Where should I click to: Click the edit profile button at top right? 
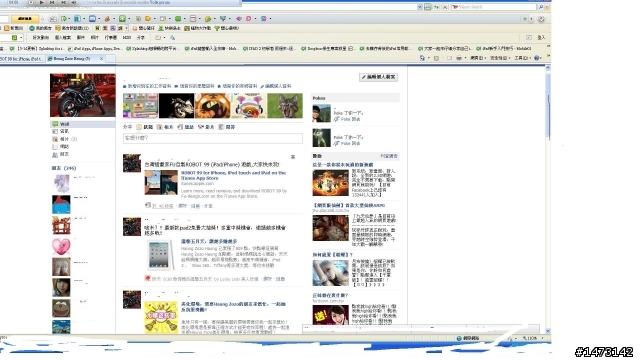coord(378,77)
